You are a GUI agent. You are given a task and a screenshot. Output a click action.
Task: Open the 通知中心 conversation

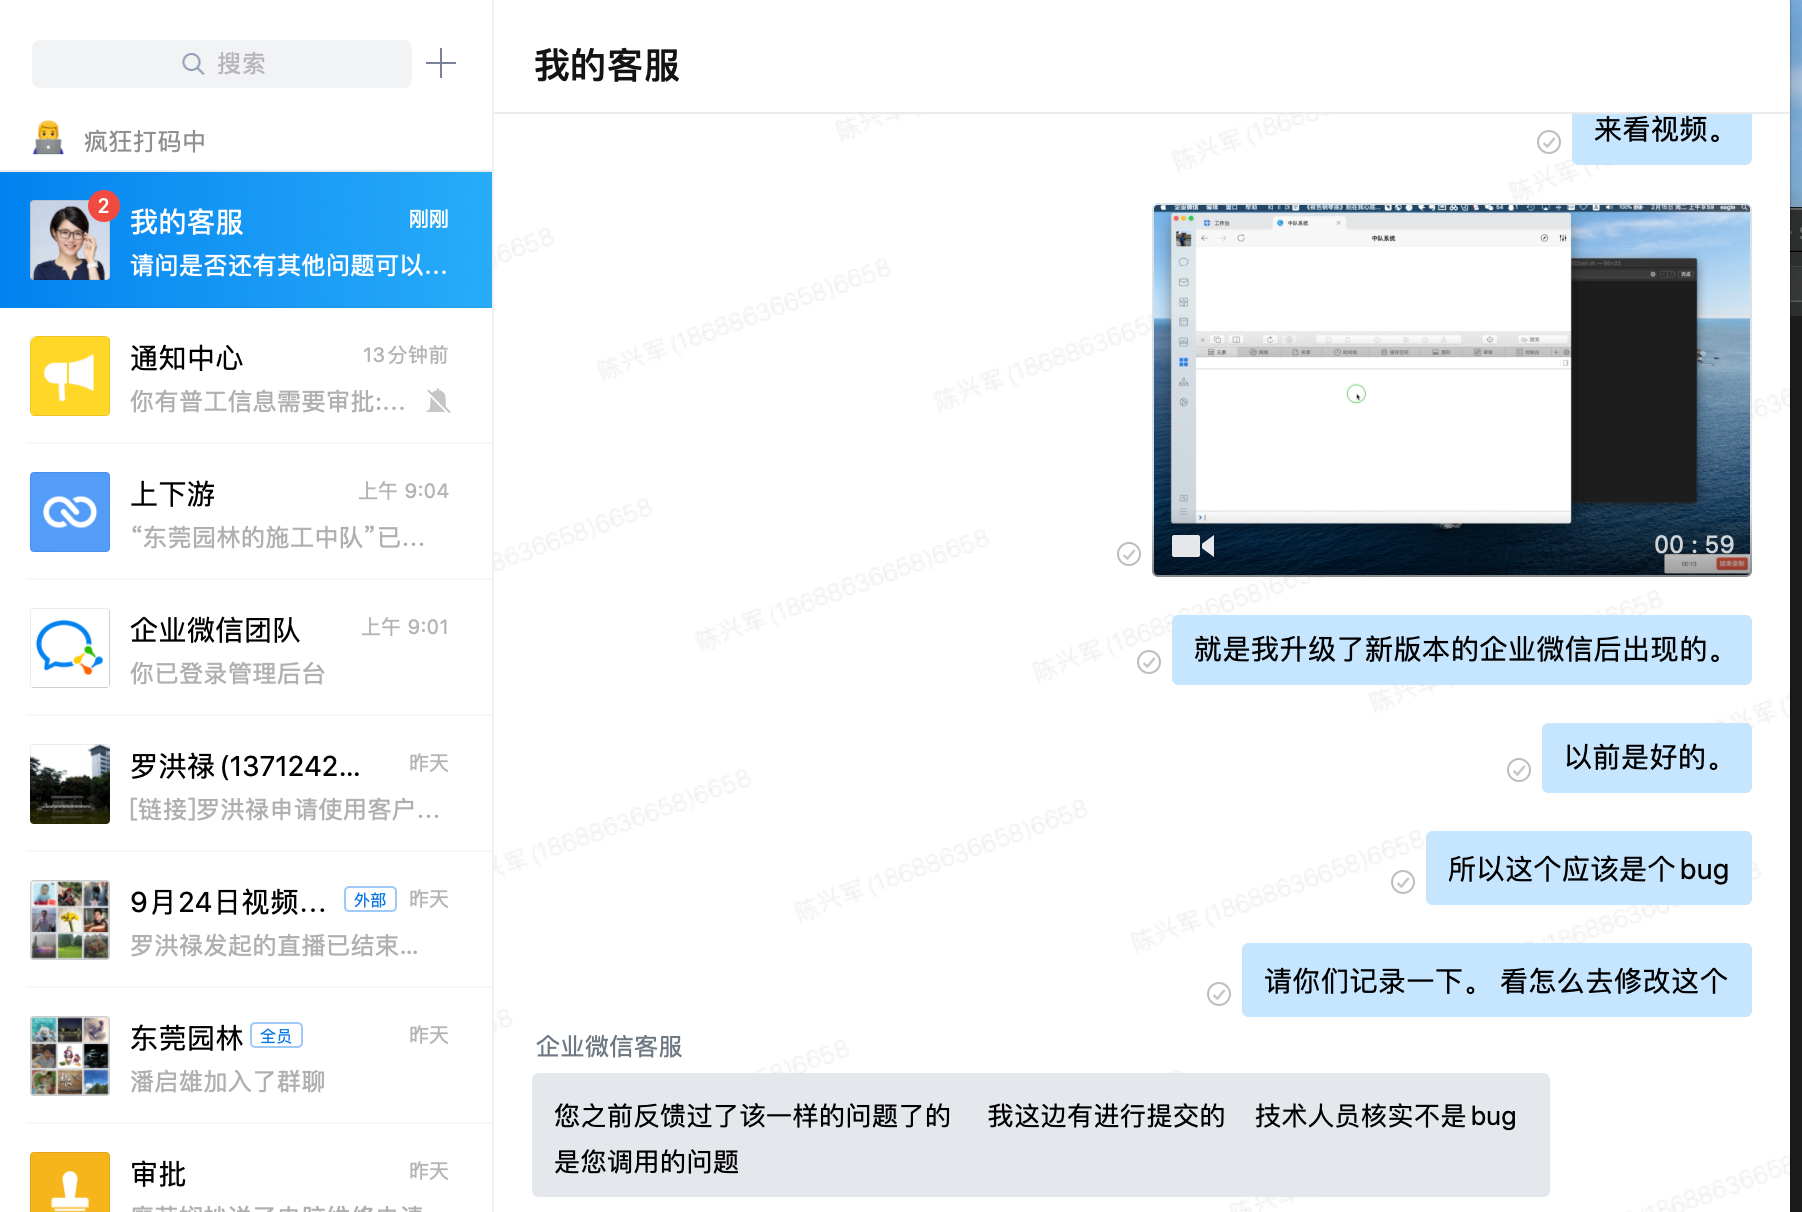246,376
